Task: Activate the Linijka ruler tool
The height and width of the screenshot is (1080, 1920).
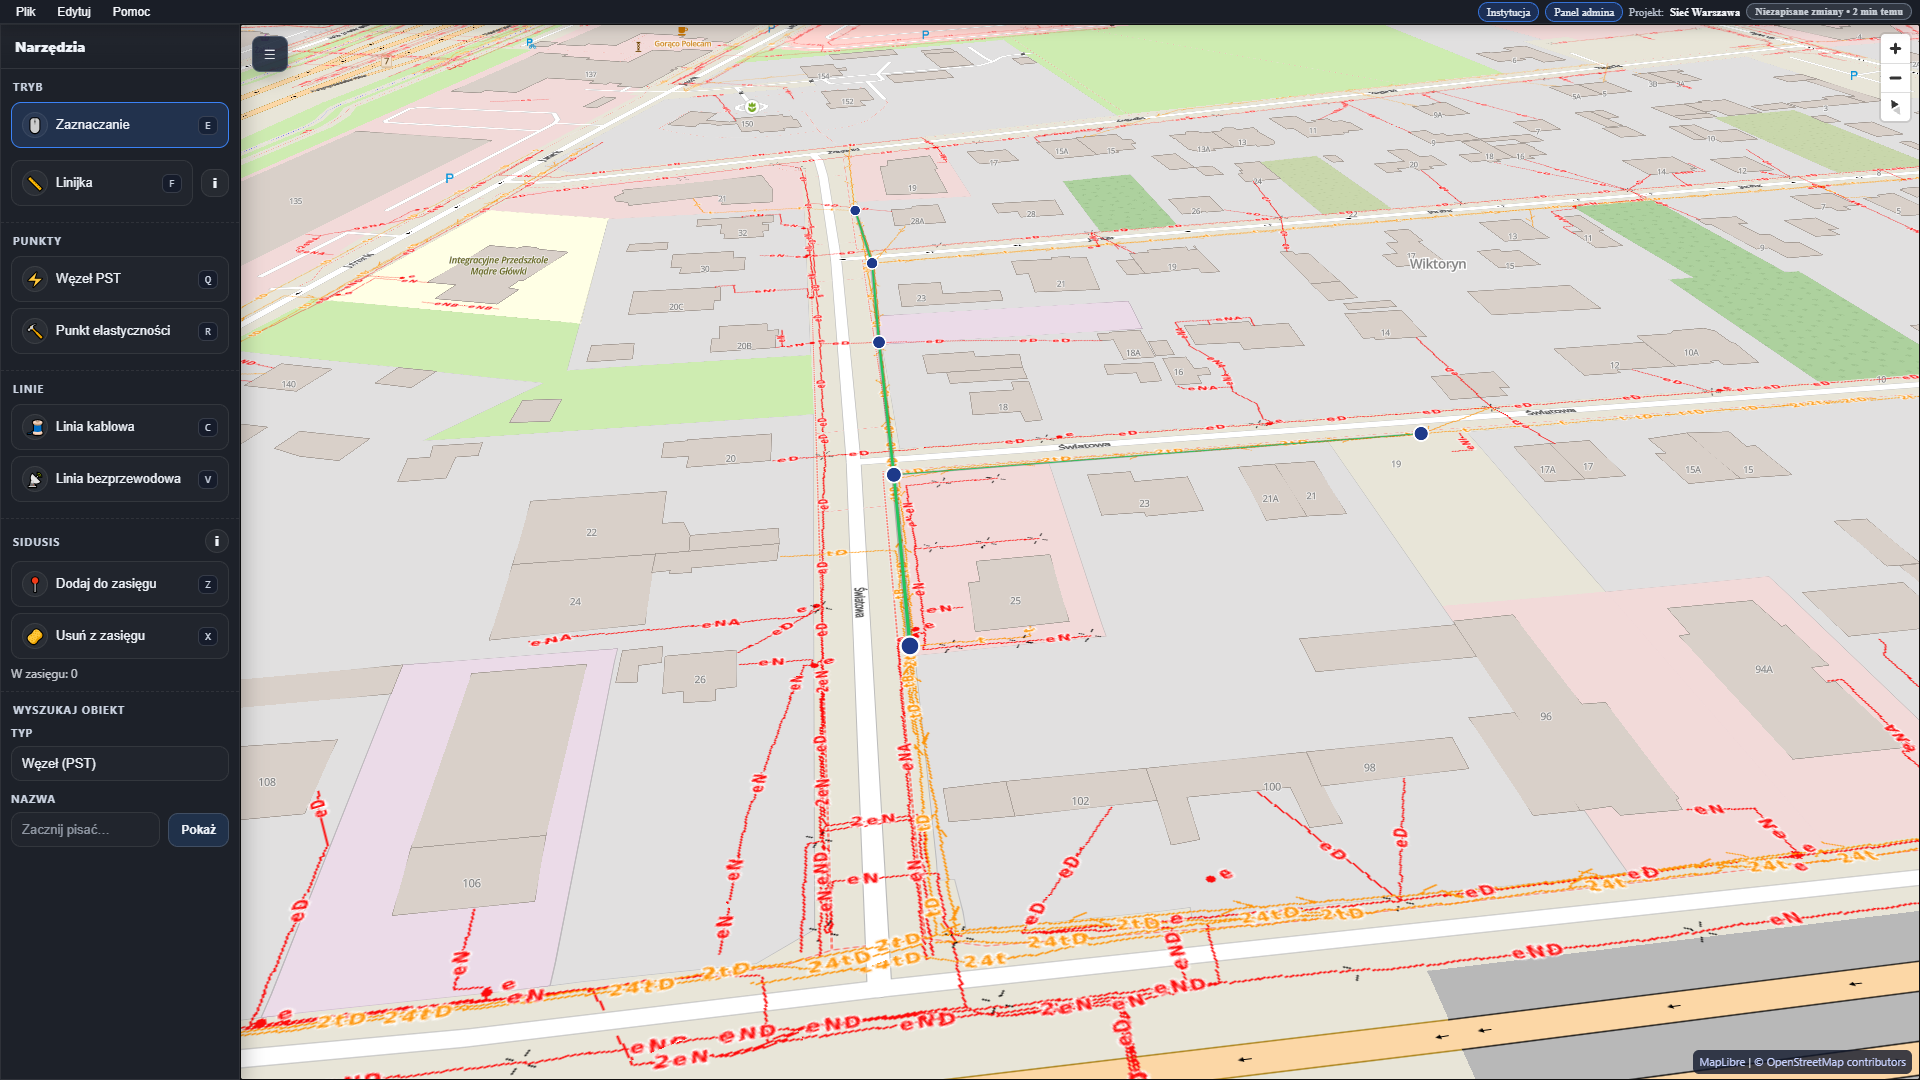Action: click(x=102, y=183)
